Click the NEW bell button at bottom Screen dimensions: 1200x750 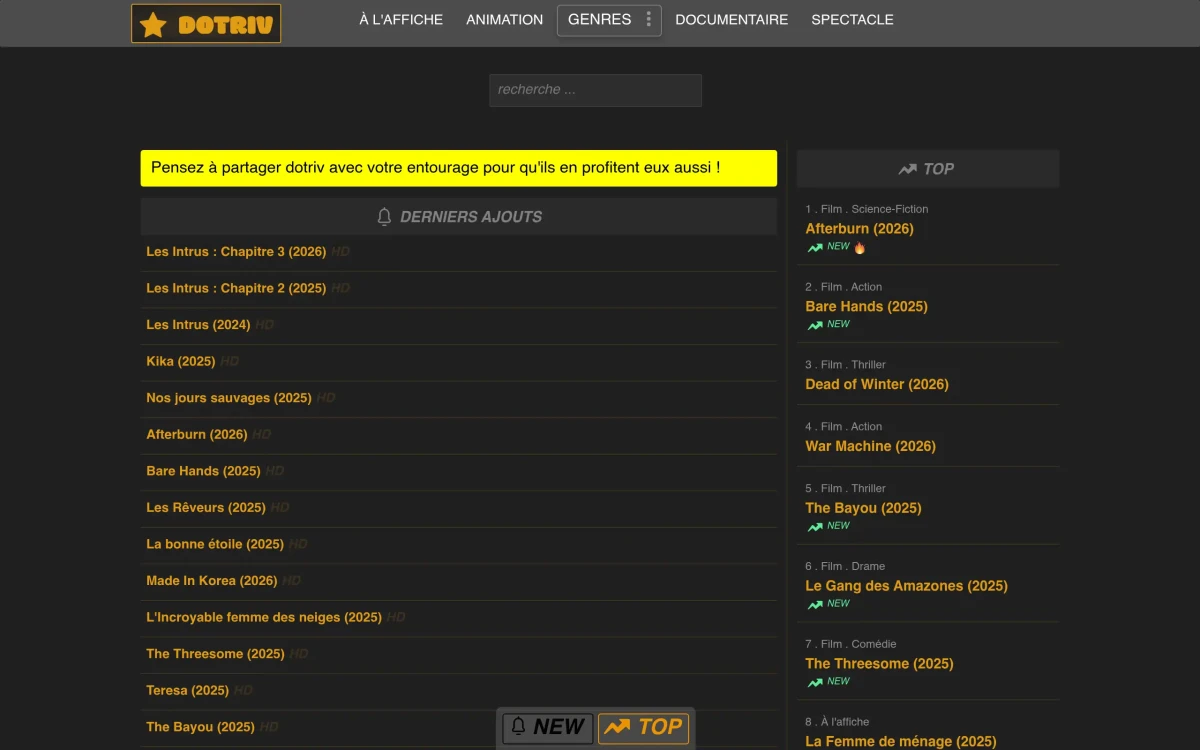(547, 727)
